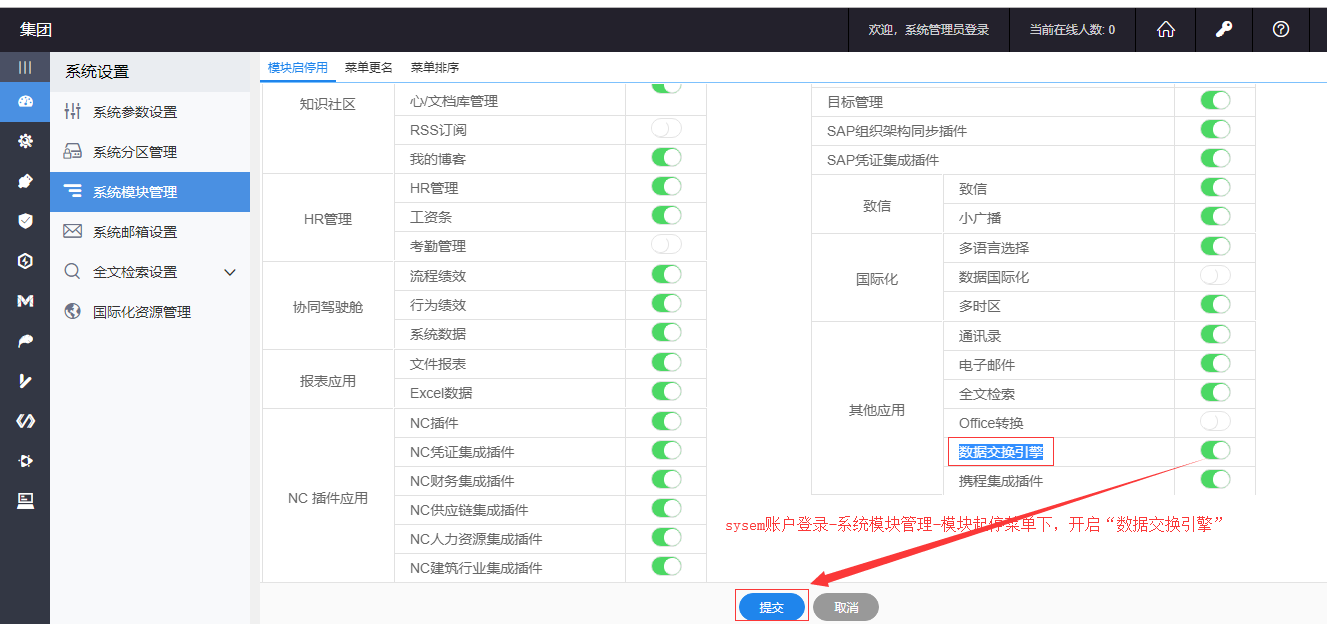The image size is (1327, 624).
Task: Enable the Office转换 toggle
Action: pos(1215,421)
